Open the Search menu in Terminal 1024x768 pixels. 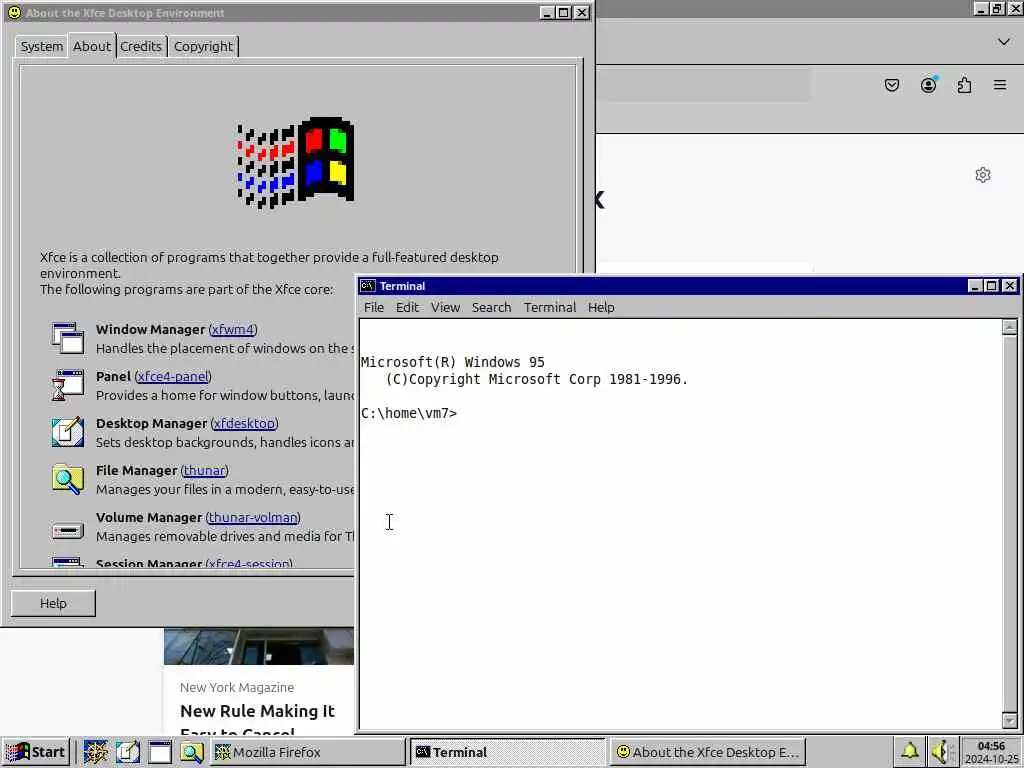[x=491, y=308]
